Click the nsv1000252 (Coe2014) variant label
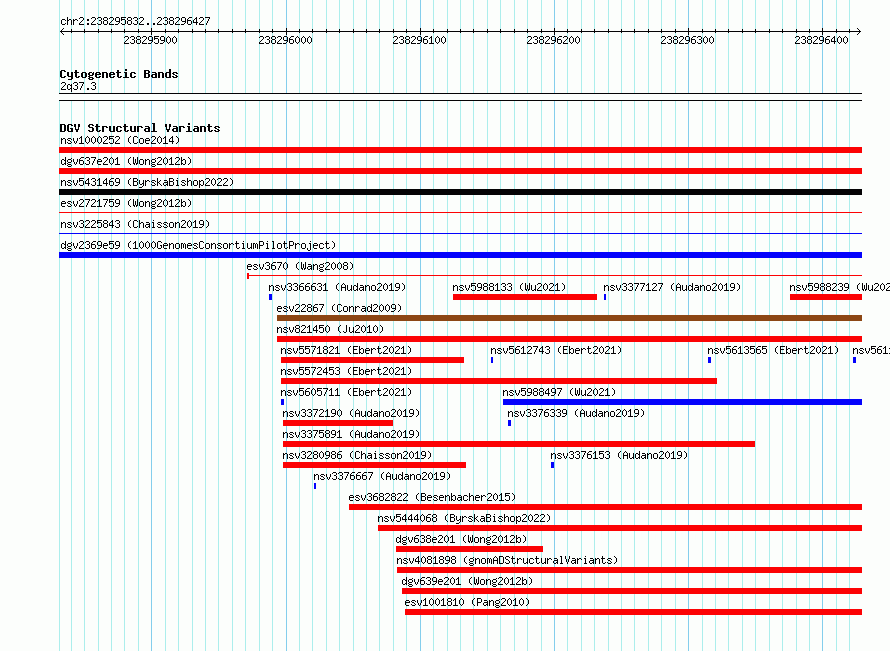 click(x=120, y=140)
